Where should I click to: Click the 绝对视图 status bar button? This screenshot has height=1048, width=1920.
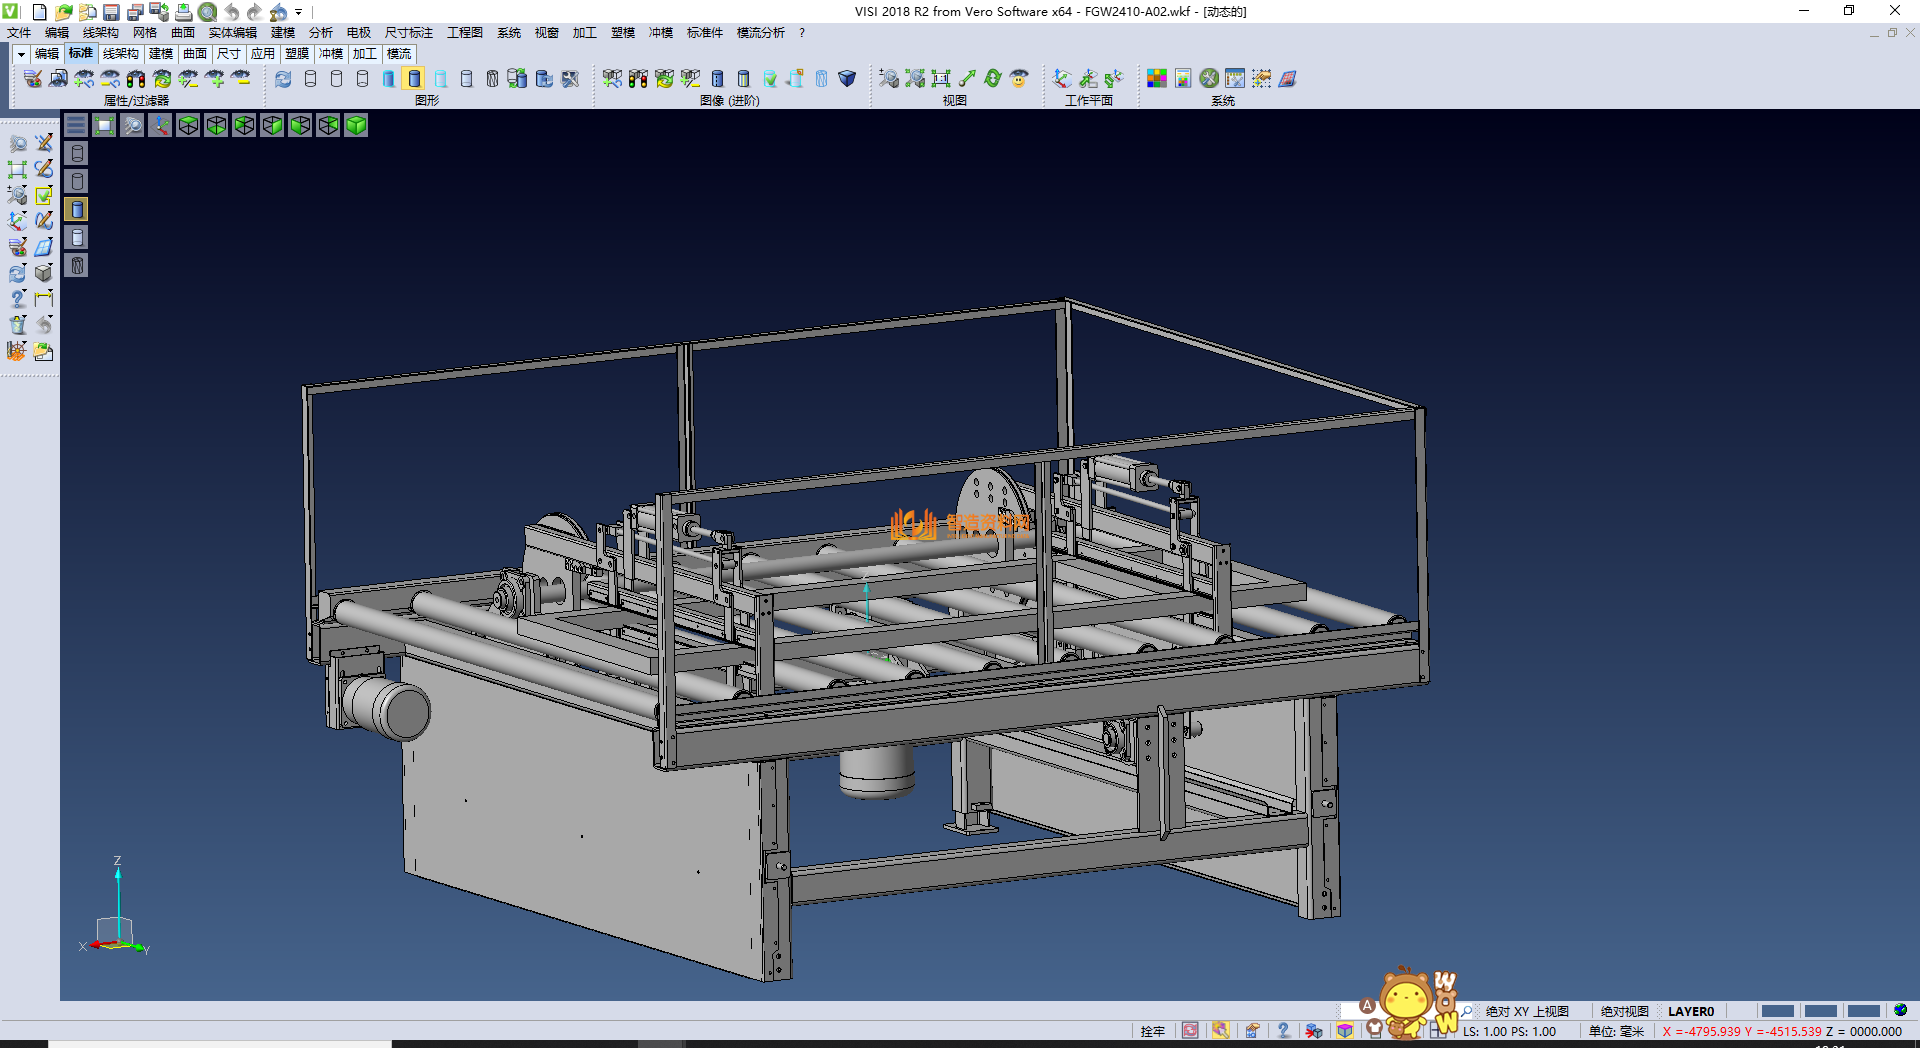1624,1011
